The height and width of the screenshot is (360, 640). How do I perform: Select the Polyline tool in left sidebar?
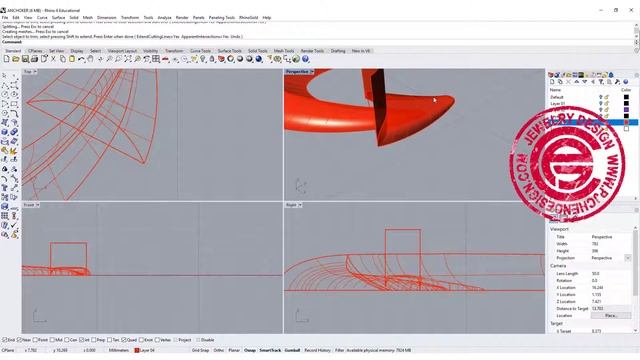pos(5,85)
